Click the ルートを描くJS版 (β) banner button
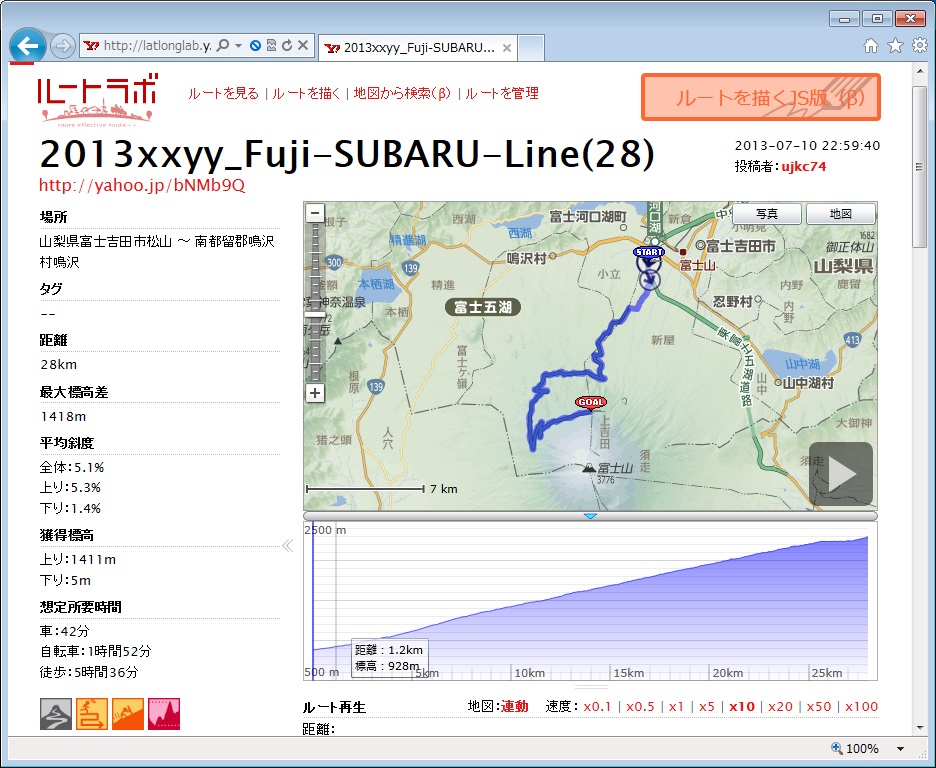The image size is (936, 768). pos(761,97)
